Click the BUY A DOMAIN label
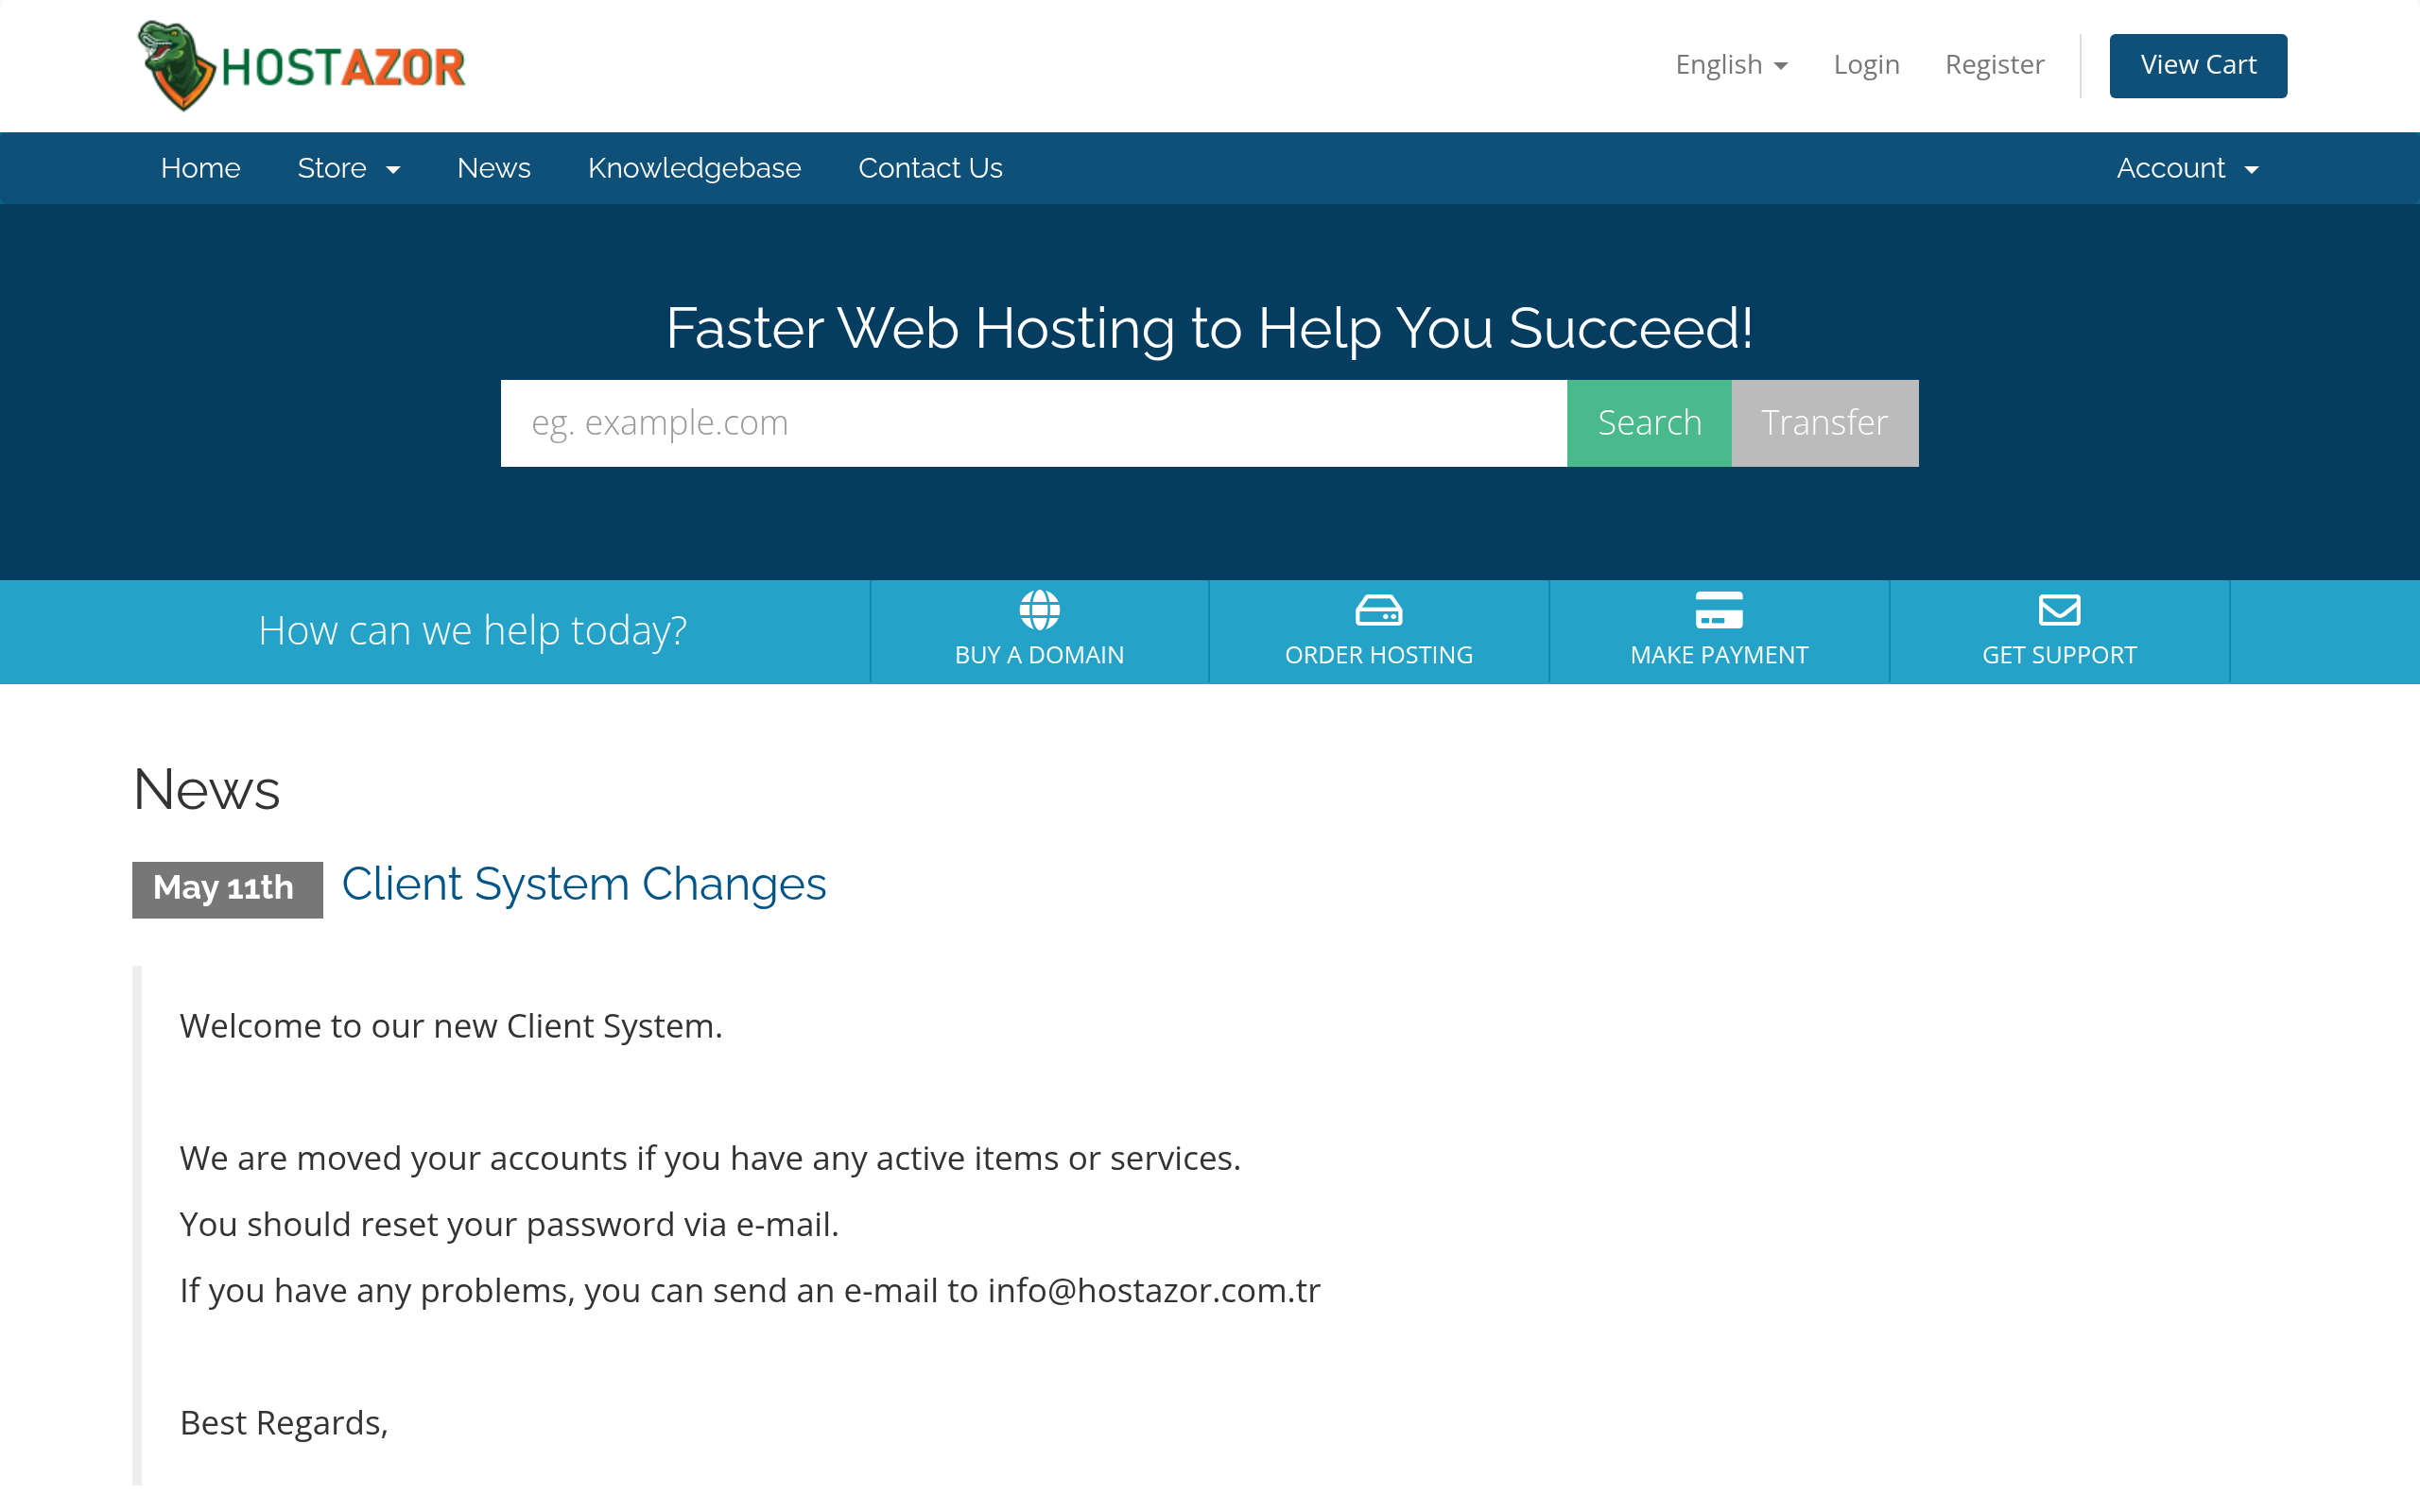Screen dimensions: 2420x1512 1039,655
